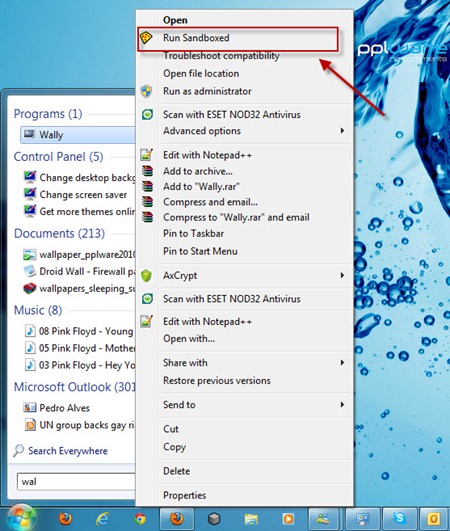Open Properties from the context menu

tap(185, 495)
